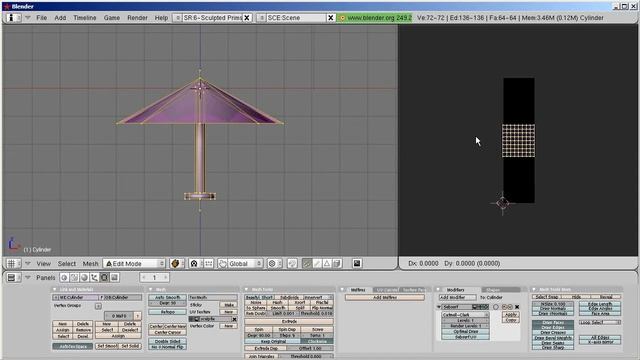The image size is (640, 360).
Task: Open the Timeline menu
Action: [84, 18]
